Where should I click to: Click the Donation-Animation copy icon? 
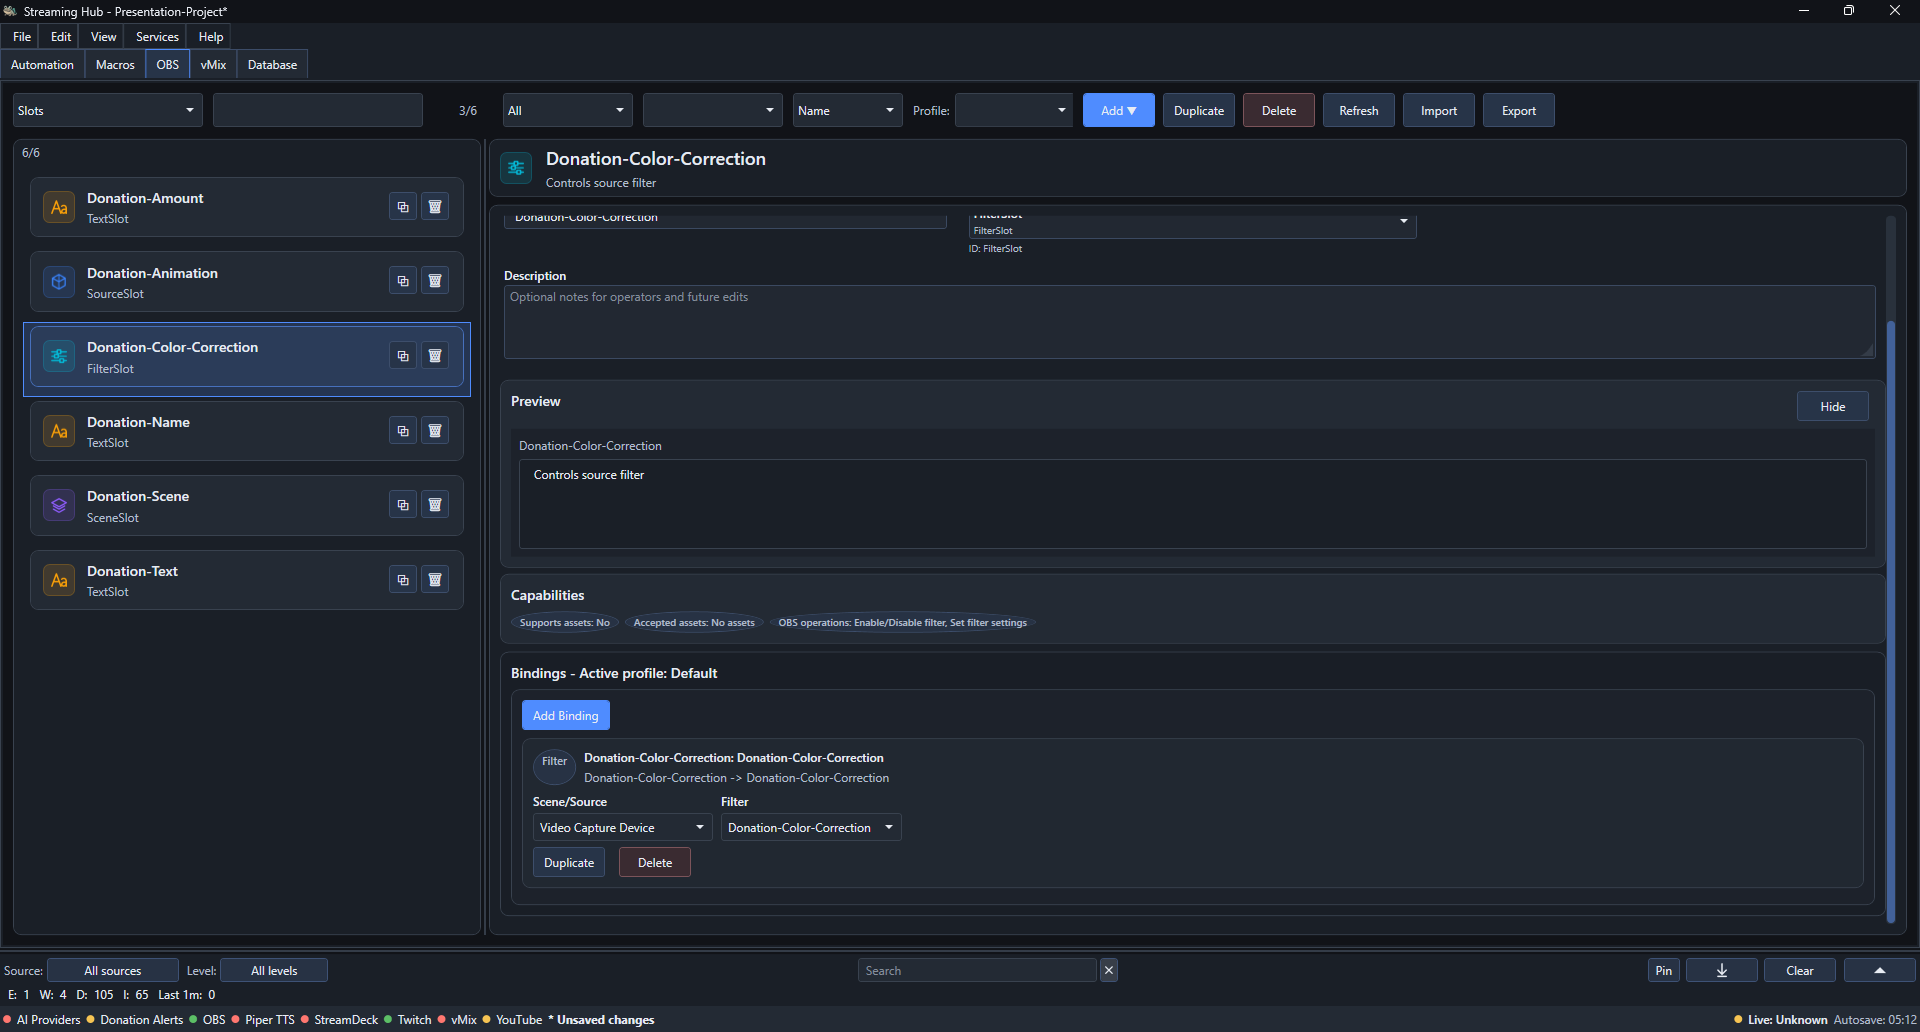403,281
